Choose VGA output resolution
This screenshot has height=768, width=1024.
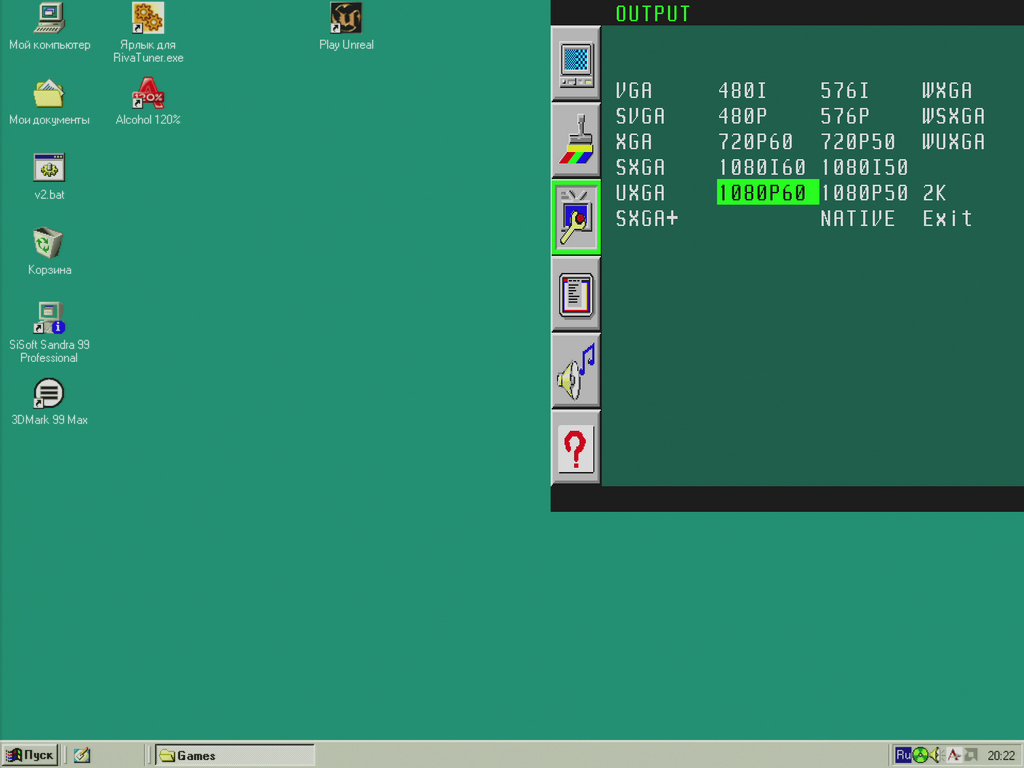(x=633, y=91)
